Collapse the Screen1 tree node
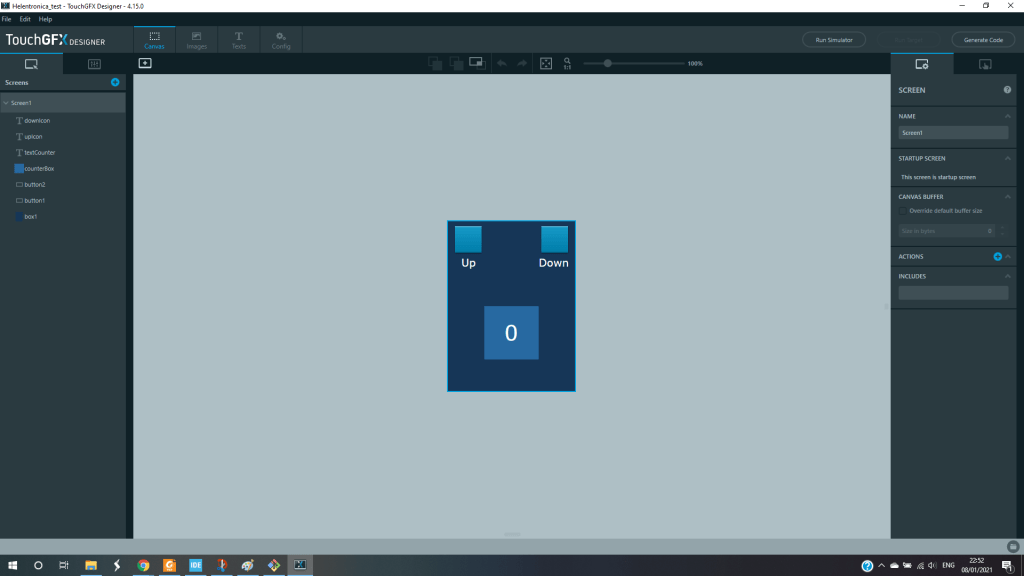 pyautogui.click(x=5, y=103)
